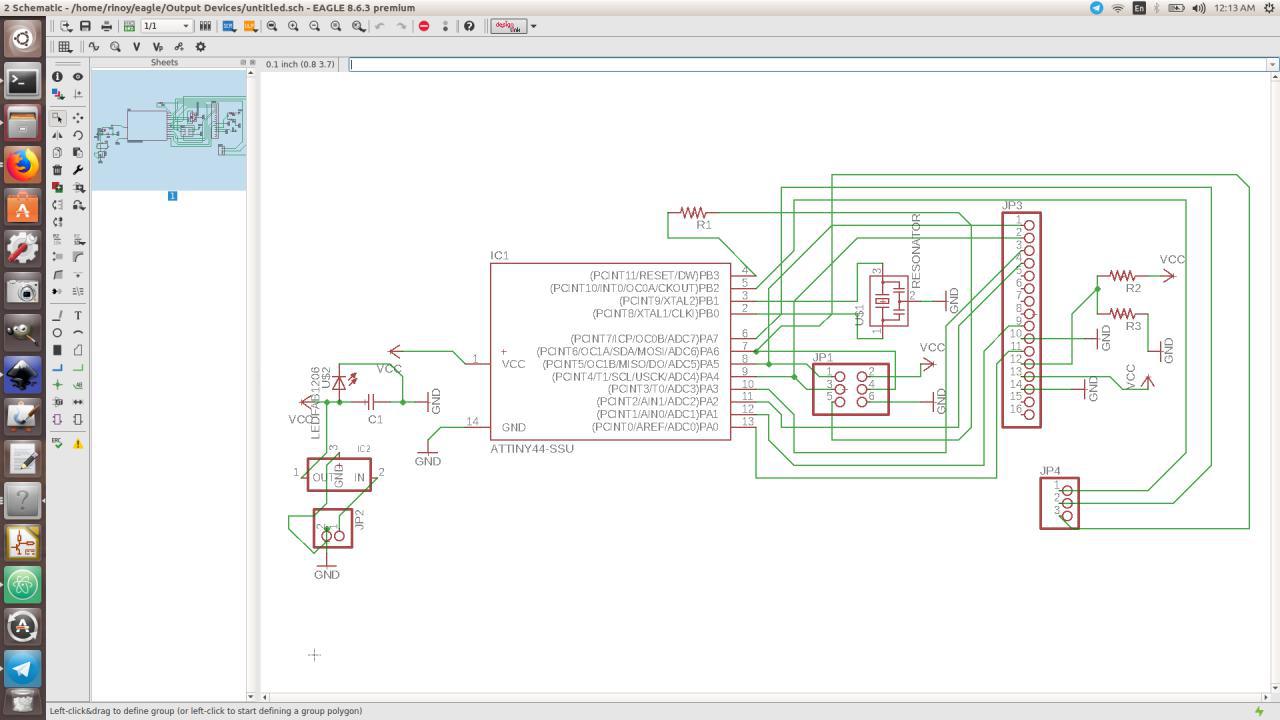Select the Delete (trash) tool

click(x=58, y=170)
